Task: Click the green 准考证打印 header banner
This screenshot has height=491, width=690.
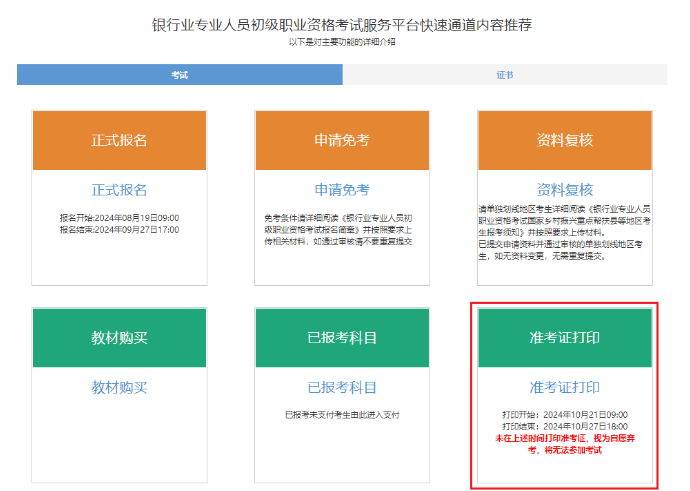Action: pyautogui.click(x=565, y=338)
